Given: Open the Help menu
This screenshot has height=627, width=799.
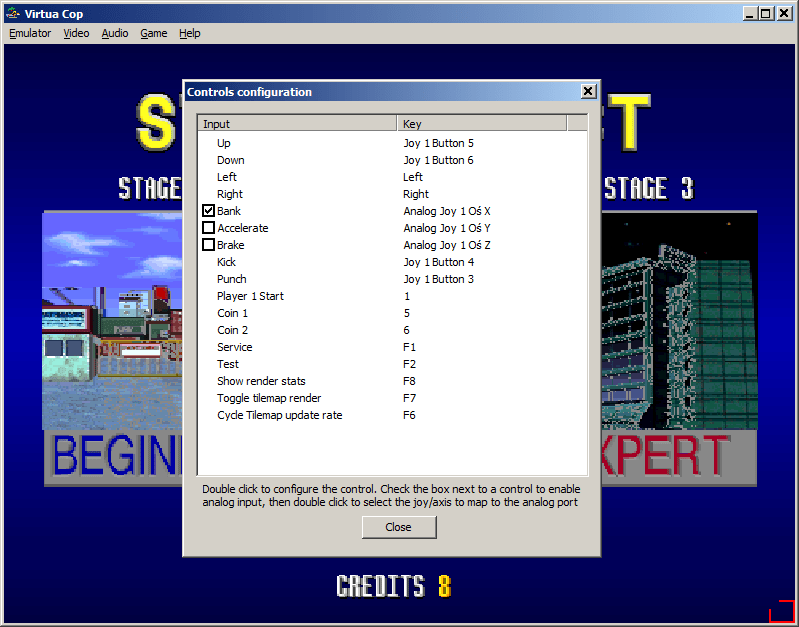Looking at the screenshot, I should [190, 33].
